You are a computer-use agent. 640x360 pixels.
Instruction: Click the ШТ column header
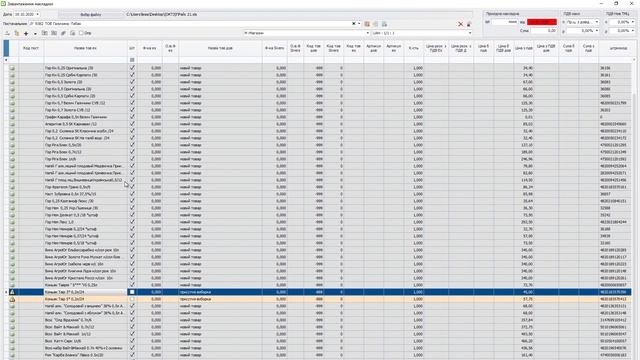point(132,48)
